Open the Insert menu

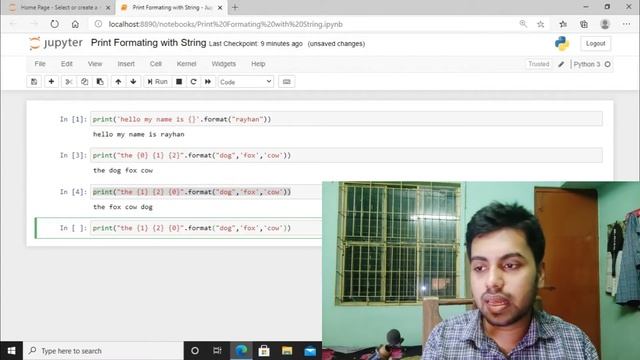(x=126, y=64)
